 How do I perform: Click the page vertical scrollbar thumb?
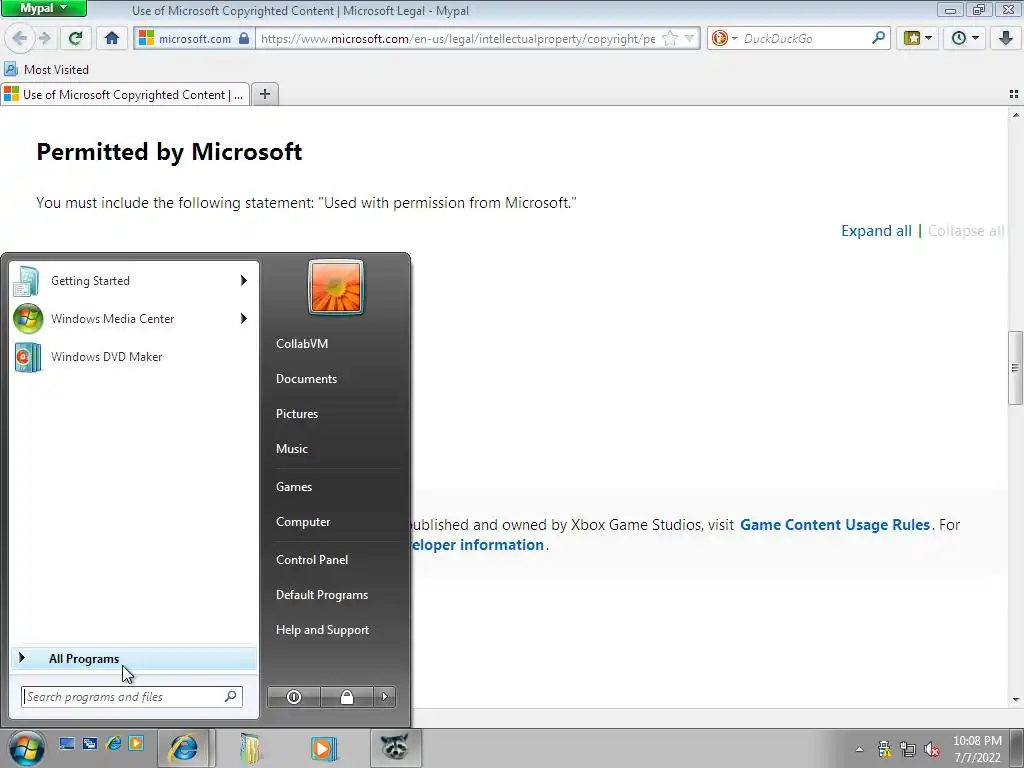coord(1016,368)
